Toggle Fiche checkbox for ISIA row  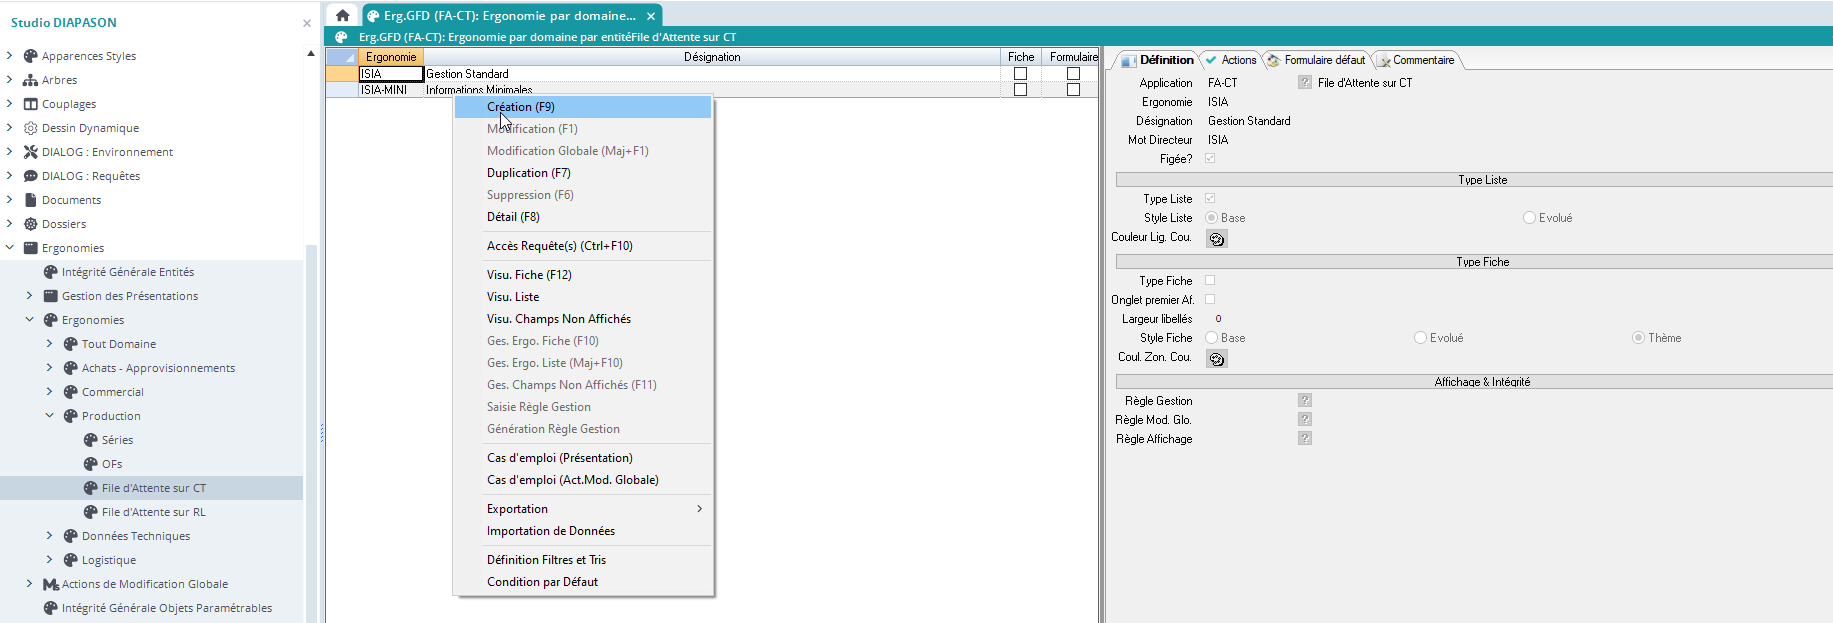[1020, 74]
